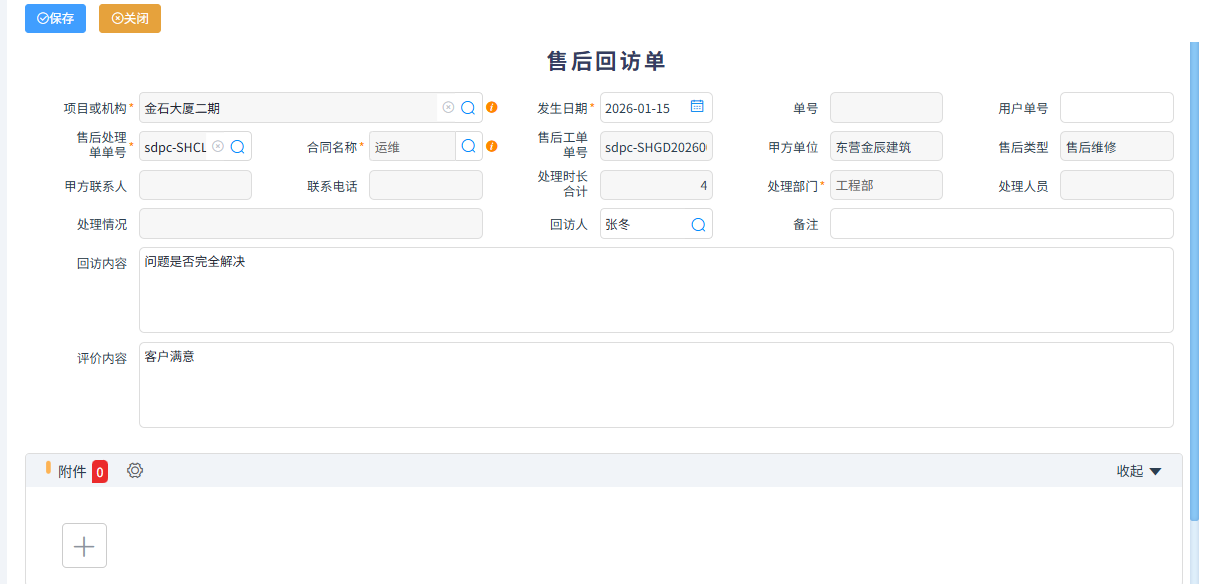Click search icon in 售后处理单单号 field

(x=237, y=147)
